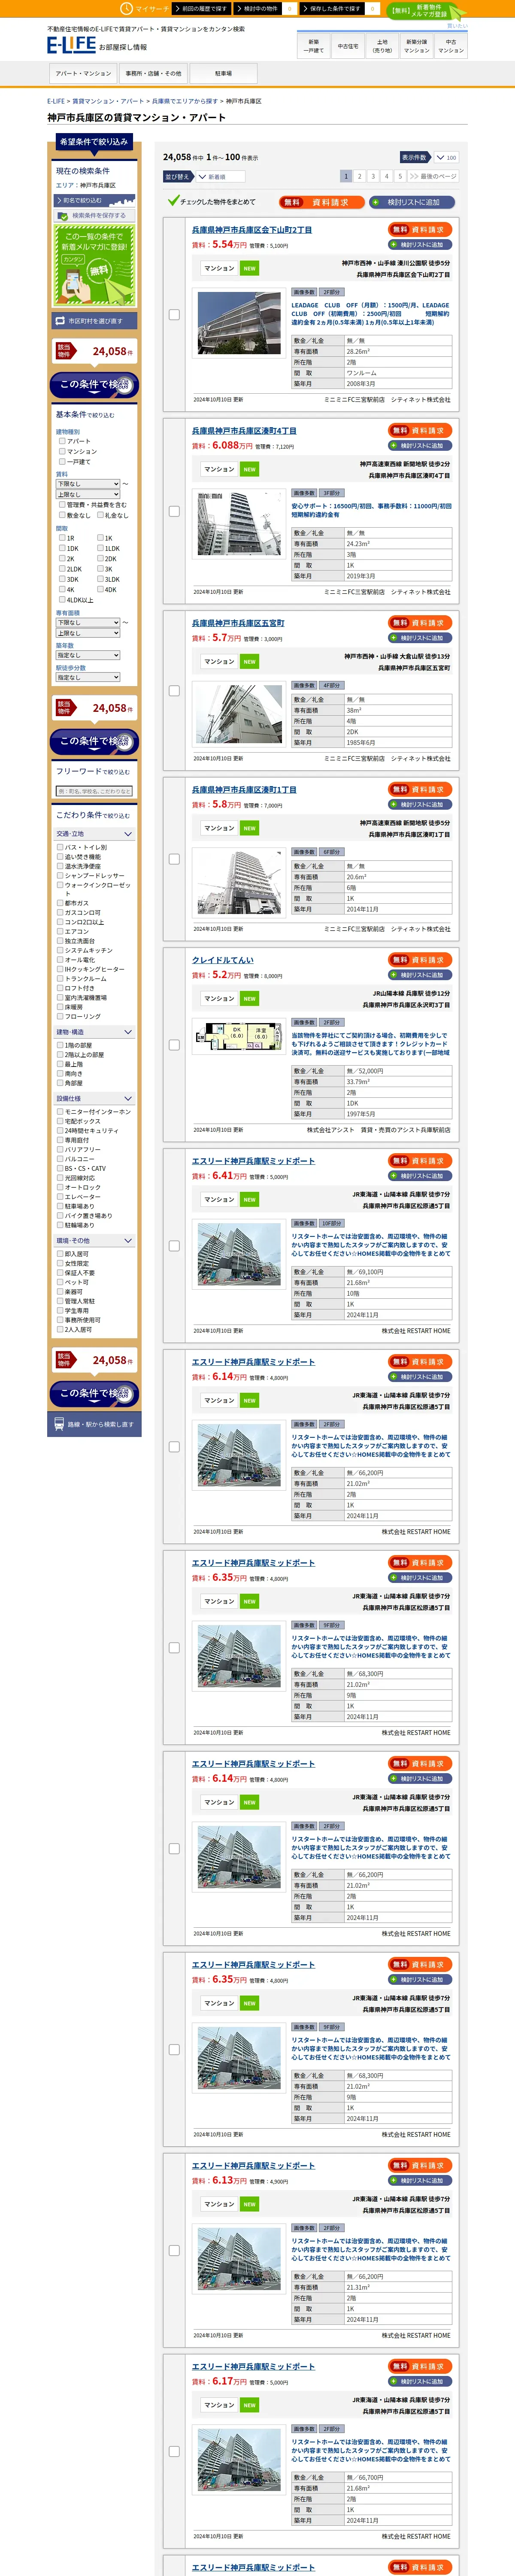Image resolution: width=515 pixels, height=2576 pixels.
Task: Click the green 検討リストに追加 bulk button
Action: pyautogui.click(x=413, y=202)
